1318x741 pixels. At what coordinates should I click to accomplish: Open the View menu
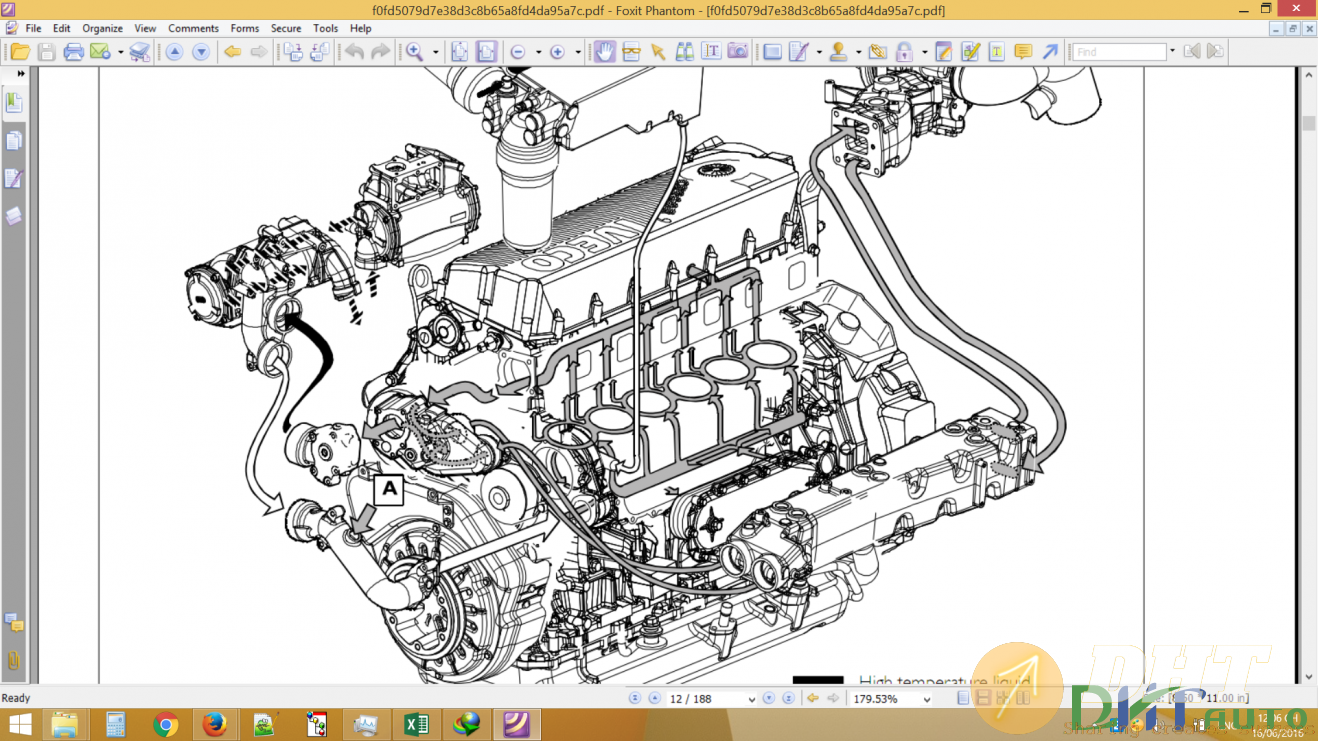pyautogui.click(x=145, y=28)
